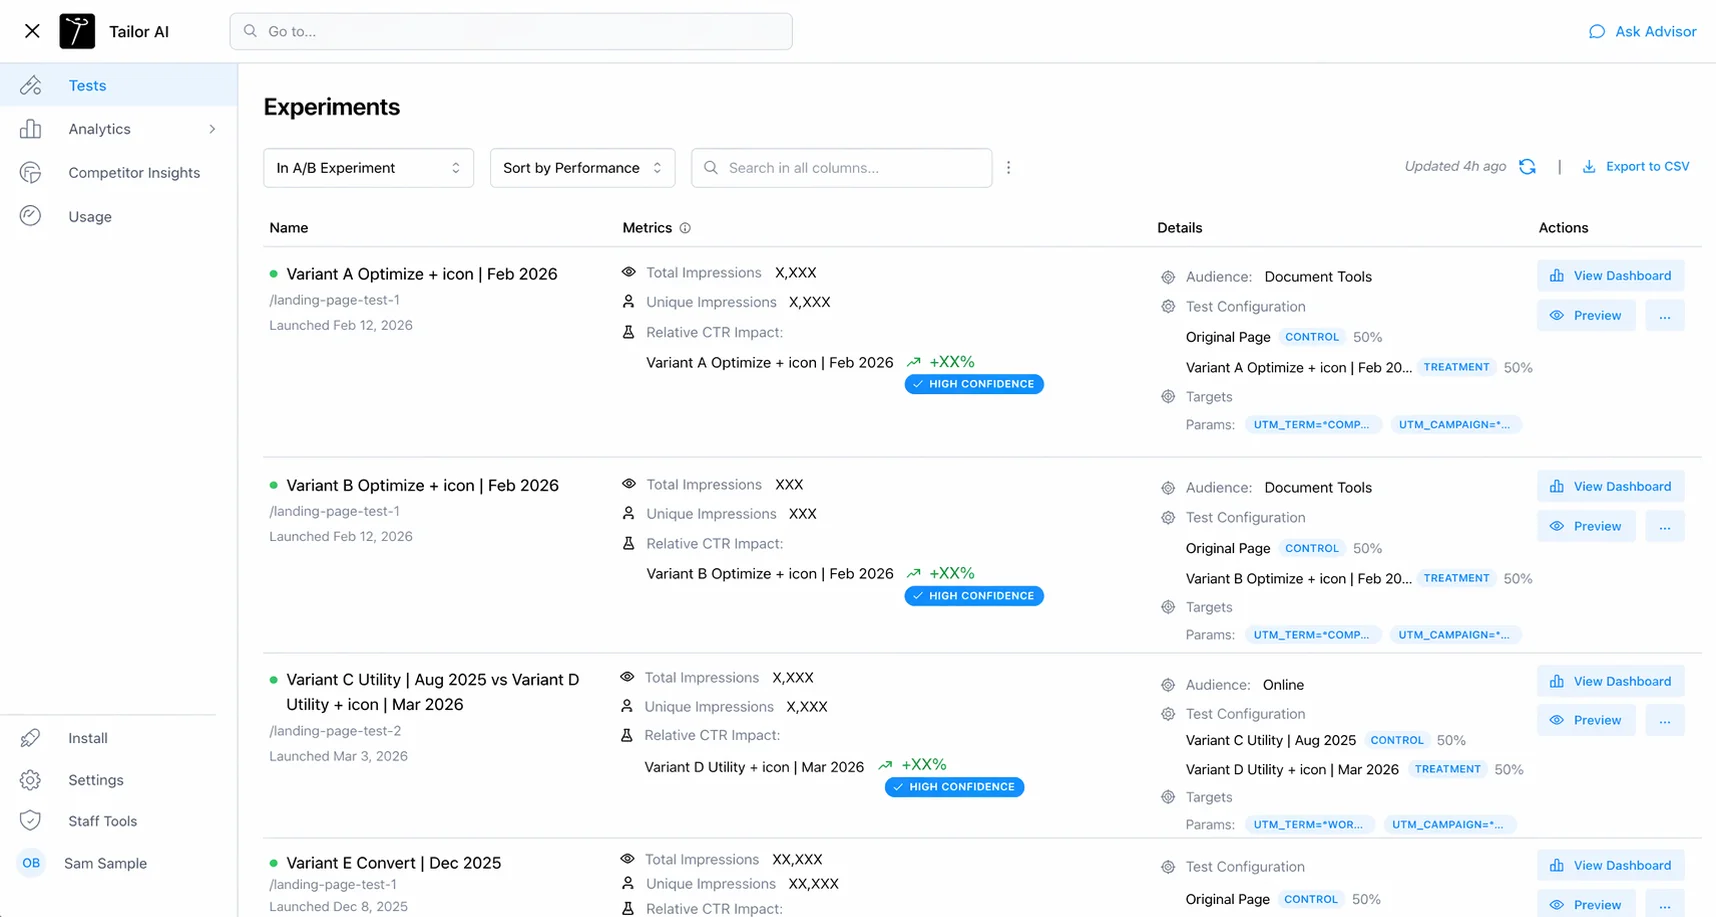Viewport: 1716px width, 917px height.
Task: View Dashboard for Variant E Convert
Action: tap(1610, 866)
